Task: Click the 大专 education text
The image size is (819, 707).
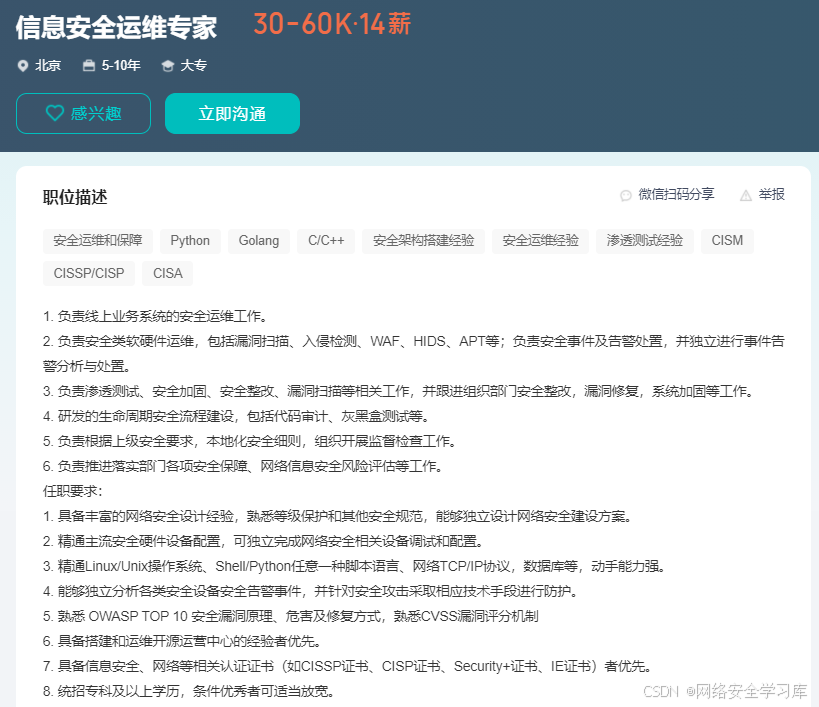Action: point(194,66)
